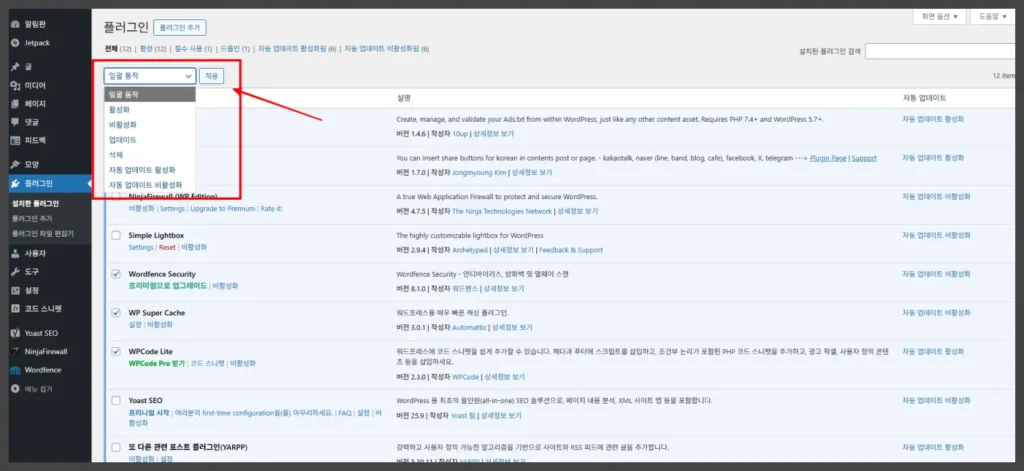Collapse the menu with 메뉴 접기 arrow icon
This screenshot has height=471, width=1024.
(16, 389)
